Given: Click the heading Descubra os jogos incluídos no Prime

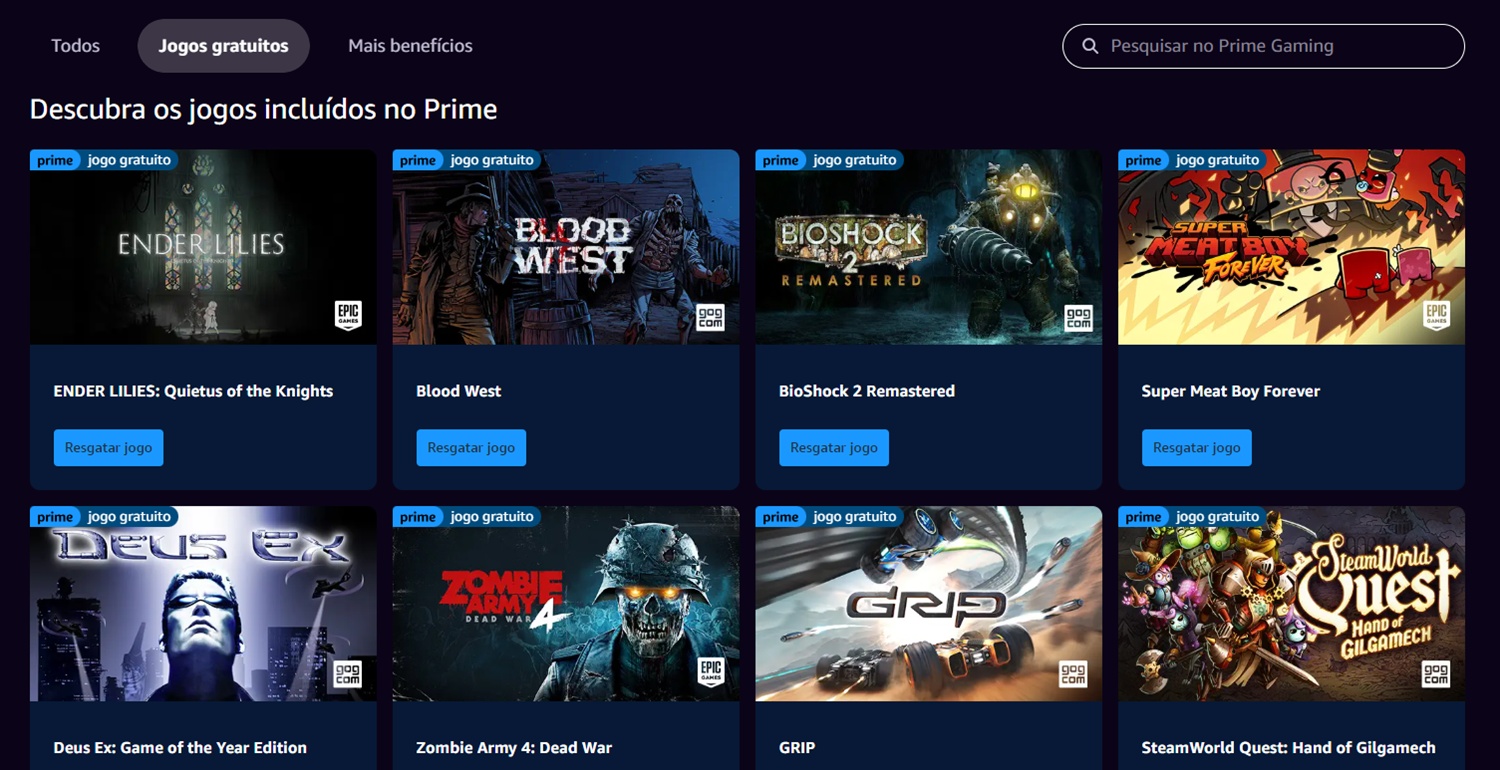Looking at the screenshot, I should point(264,109).
